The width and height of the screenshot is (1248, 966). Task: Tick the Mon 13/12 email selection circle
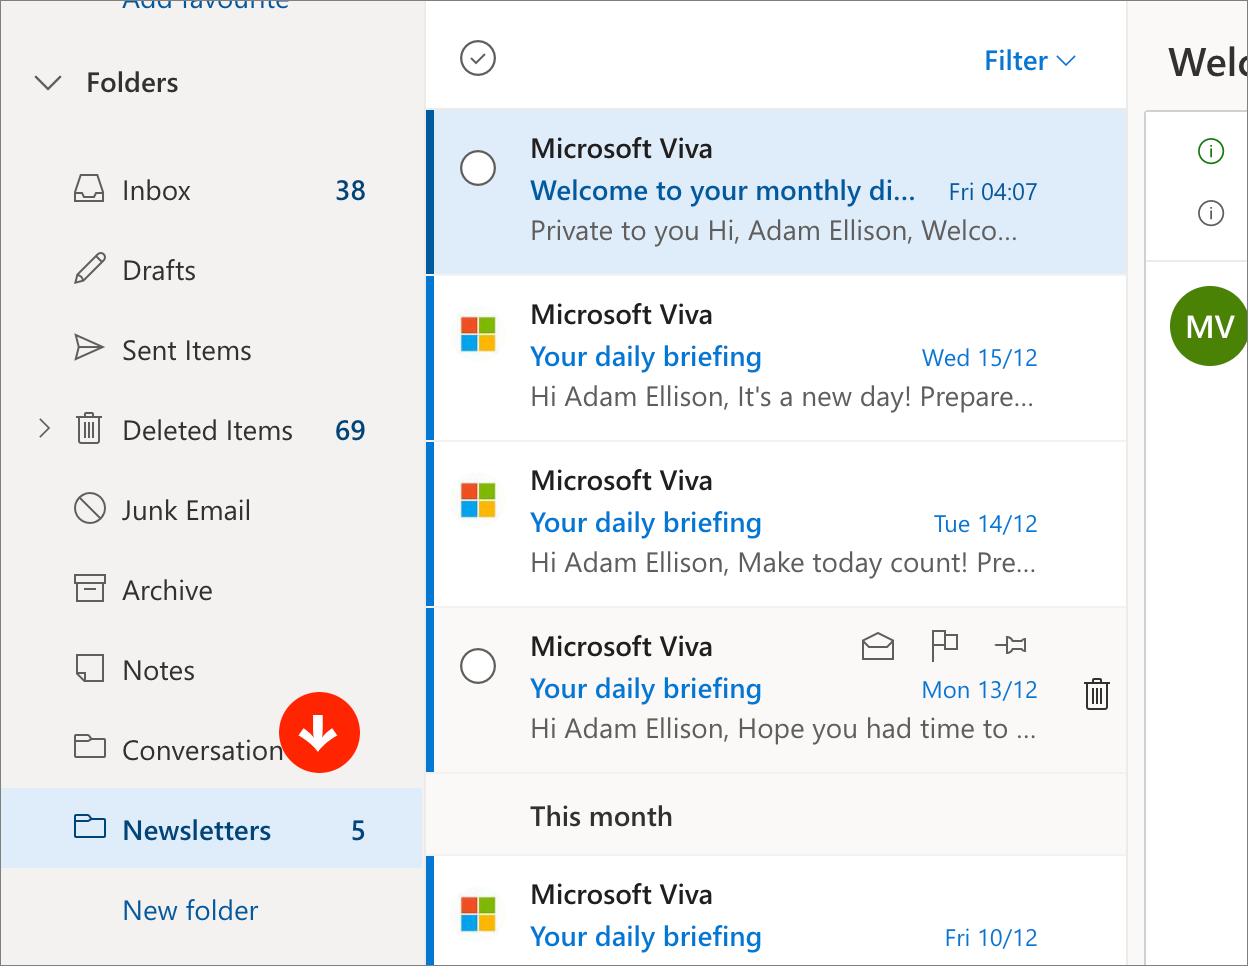pyautogui.click(x=478, y=666)
